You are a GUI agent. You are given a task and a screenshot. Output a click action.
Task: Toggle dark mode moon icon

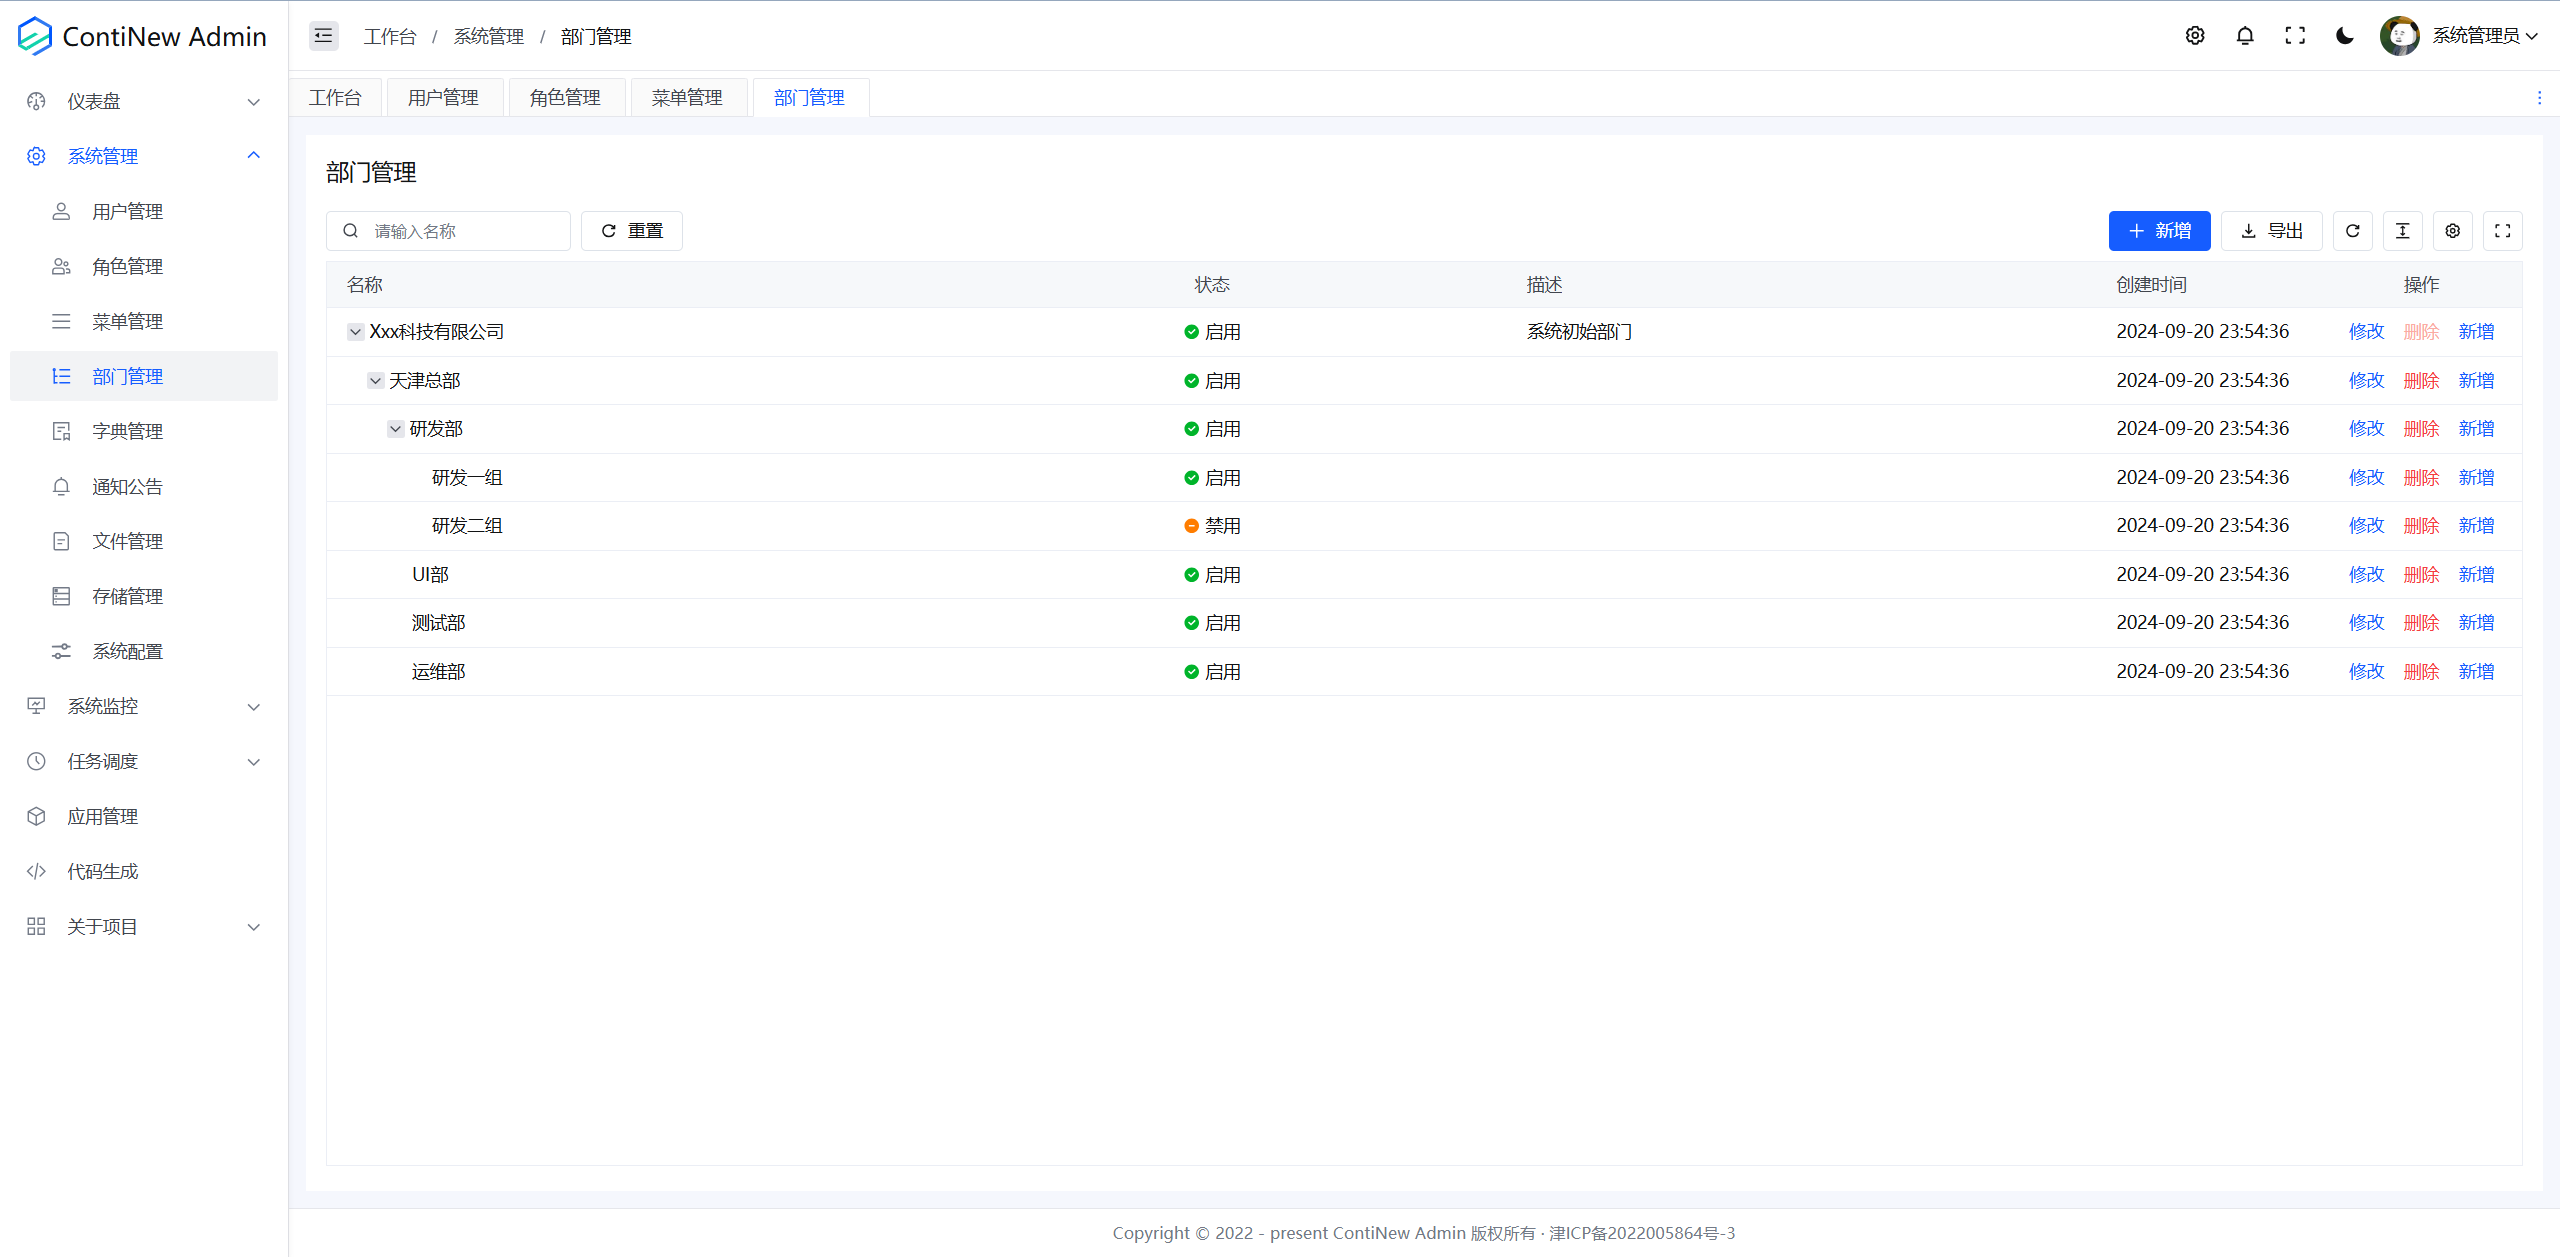click(x=2345, y=36)
